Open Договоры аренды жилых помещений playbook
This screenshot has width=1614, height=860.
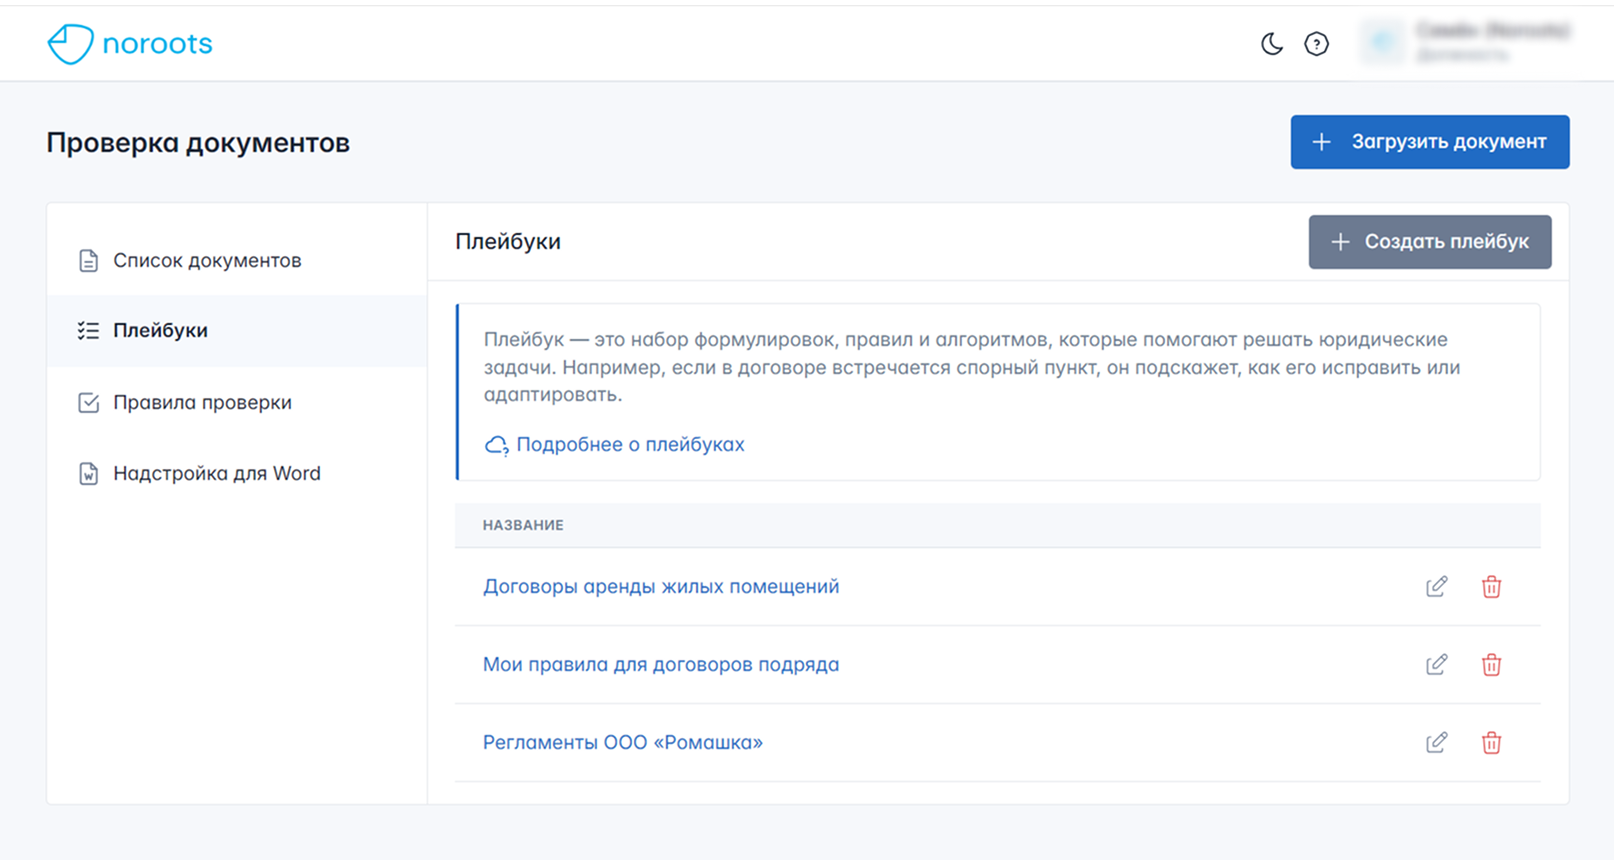coord(661,586)
